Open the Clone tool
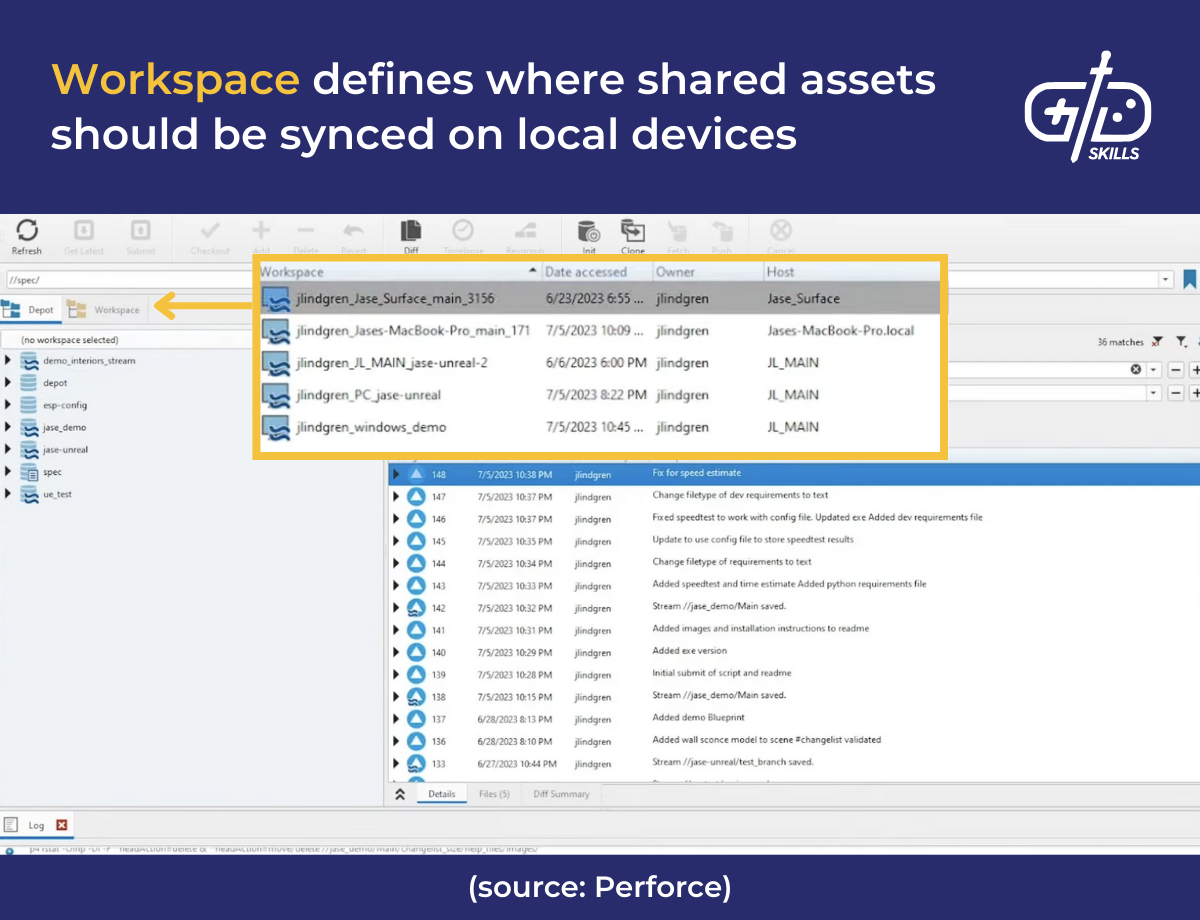The width and height of the screenshot is (1200, 920). 632,230
